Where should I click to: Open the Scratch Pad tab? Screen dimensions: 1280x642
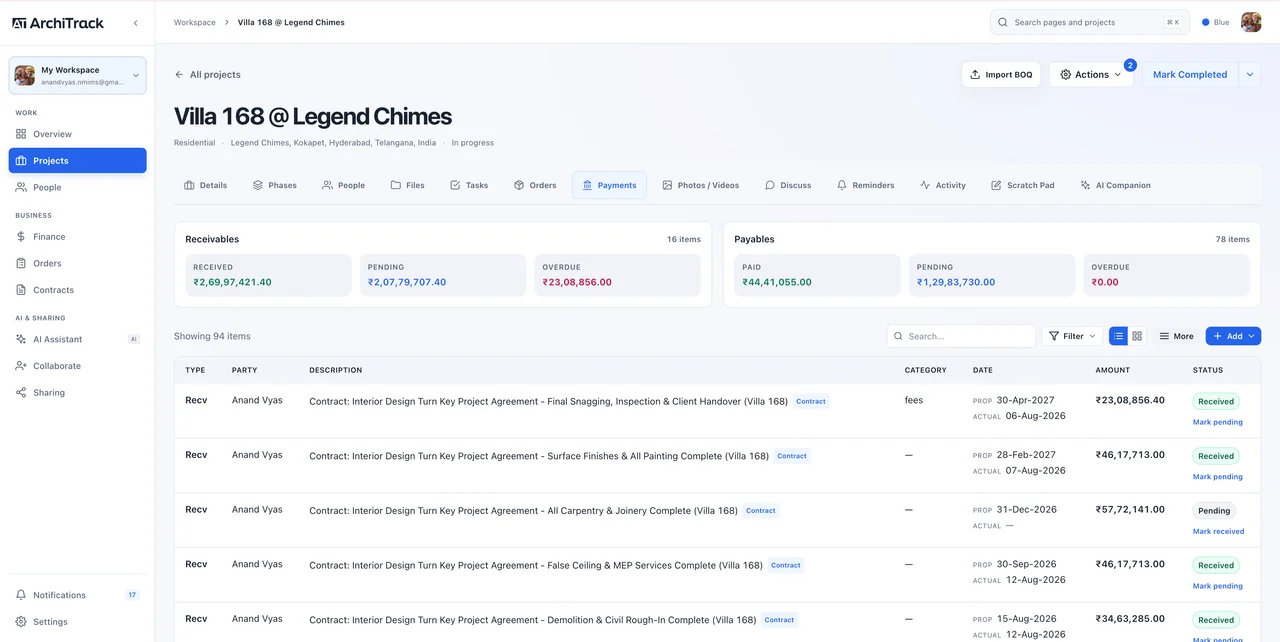1023,185
